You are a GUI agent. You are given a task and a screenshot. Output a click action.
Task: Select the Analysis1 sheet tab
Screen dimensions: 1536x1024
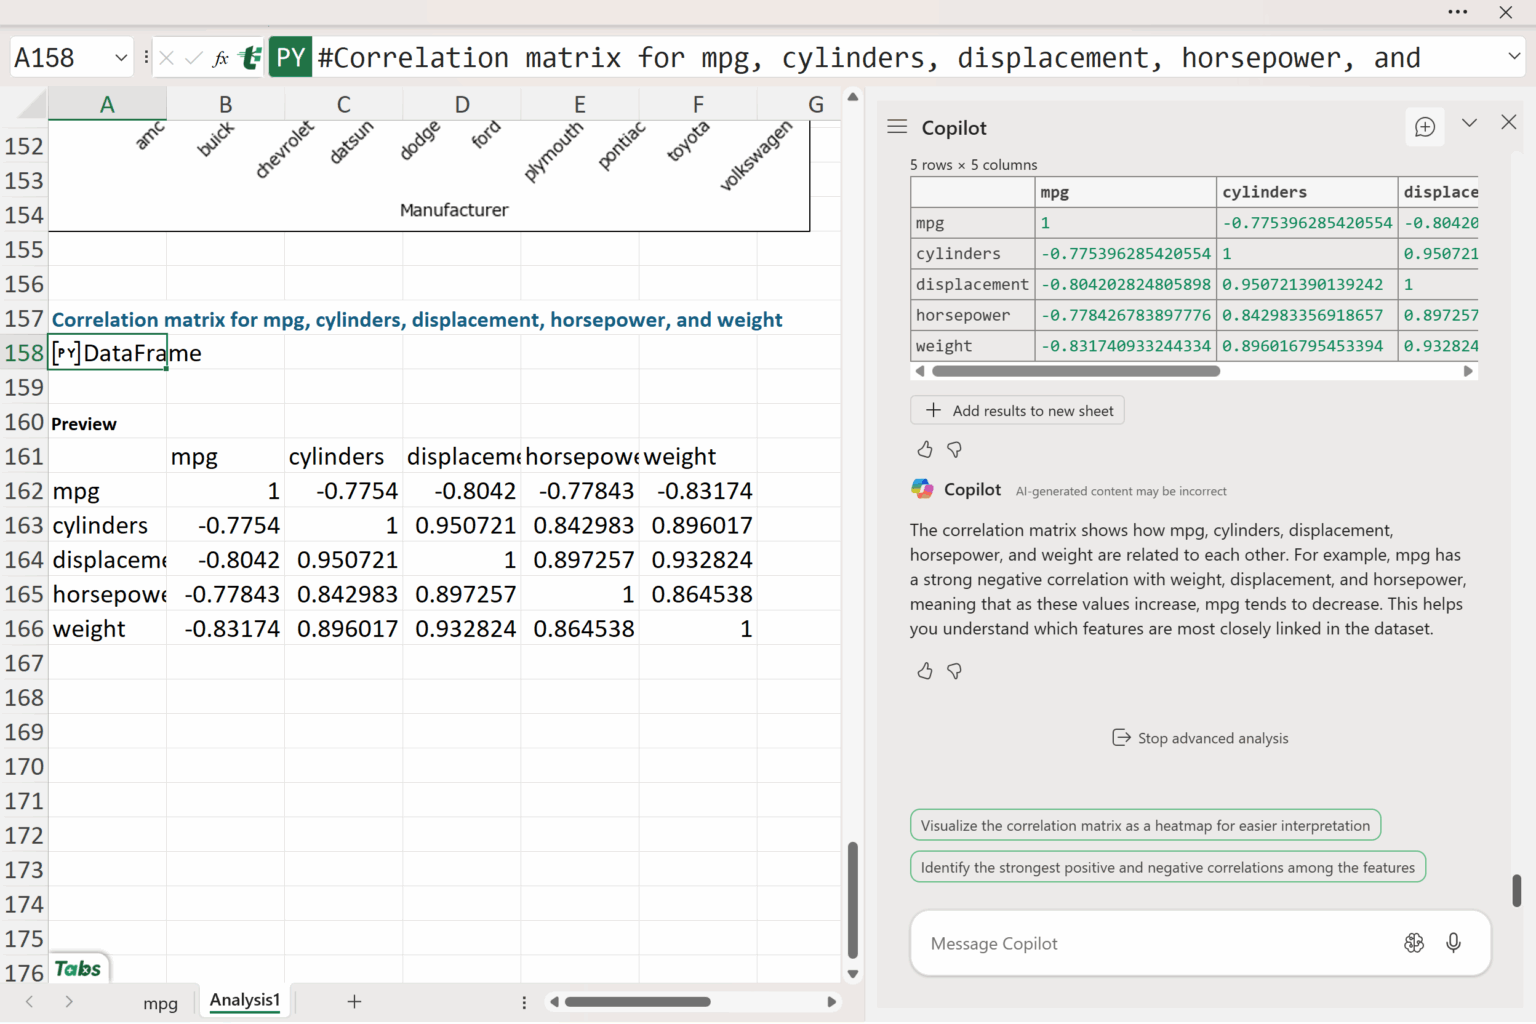(244, 1000)
